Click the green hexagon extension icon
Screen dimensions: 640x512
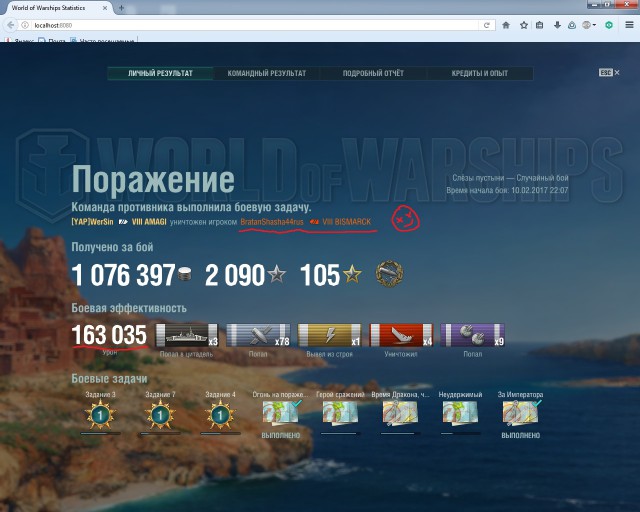tap(609, 25)
